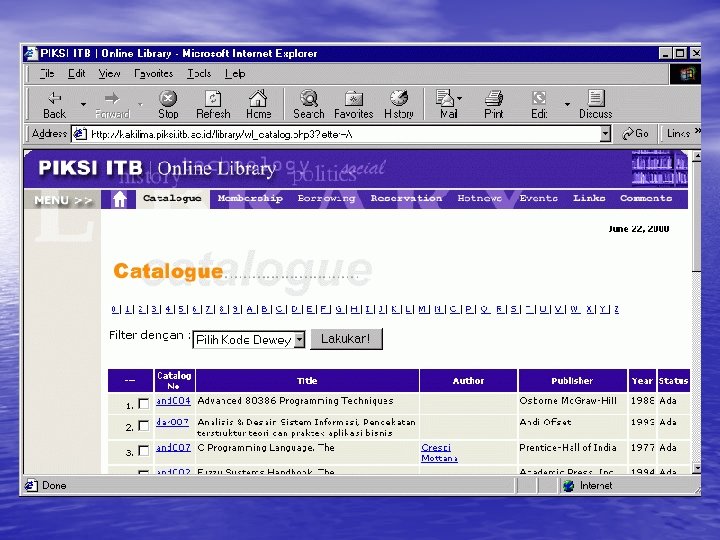Click the bookshelf image in library banner
The image size is (720, 540).
[659, 168]
